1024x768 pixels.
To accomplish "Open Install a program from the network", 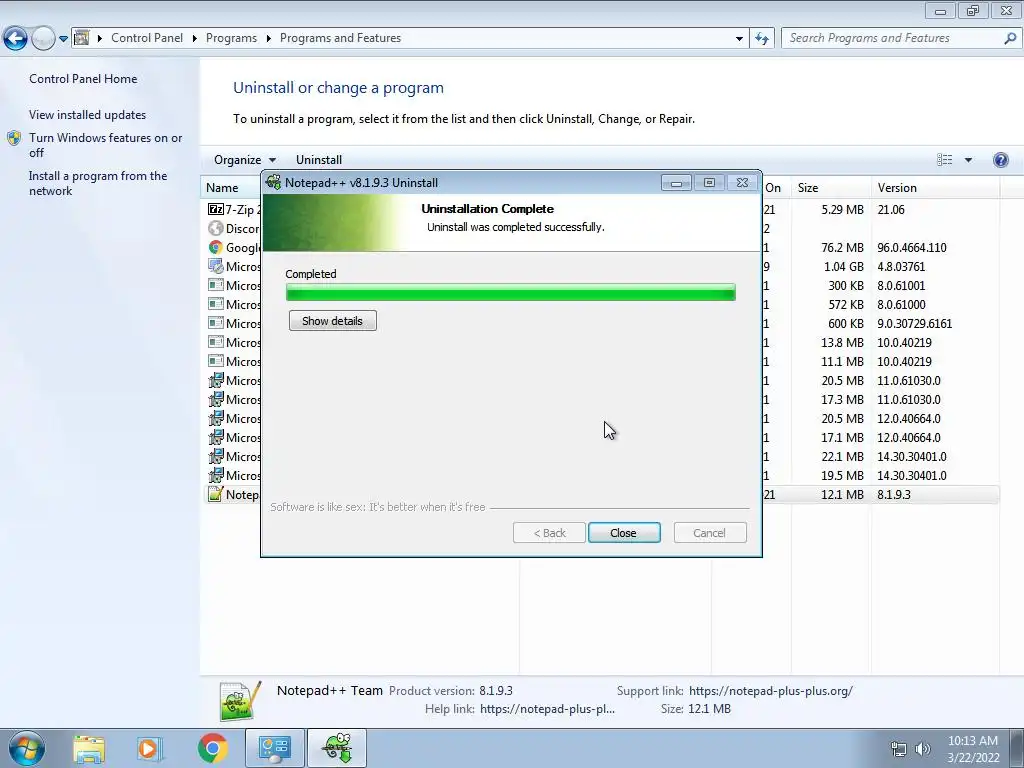I will point(98,184).
